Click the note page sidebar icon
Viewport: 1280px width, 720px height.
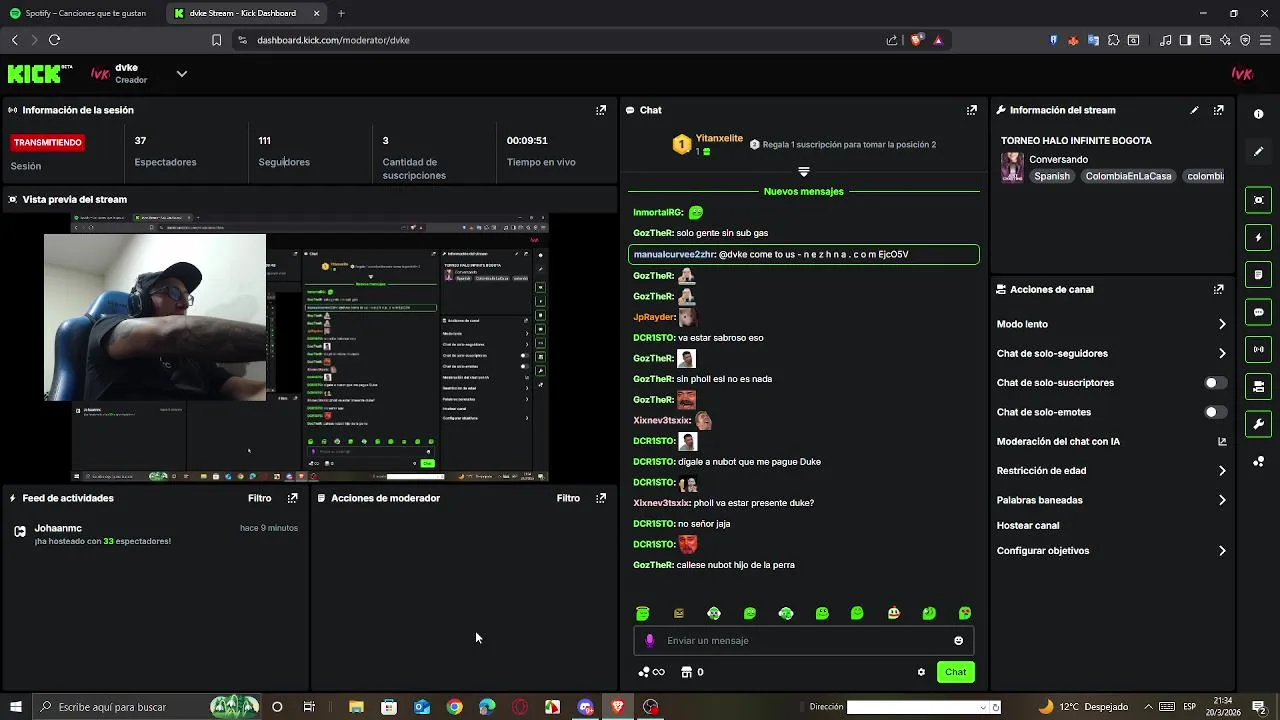pos(1258,275)
